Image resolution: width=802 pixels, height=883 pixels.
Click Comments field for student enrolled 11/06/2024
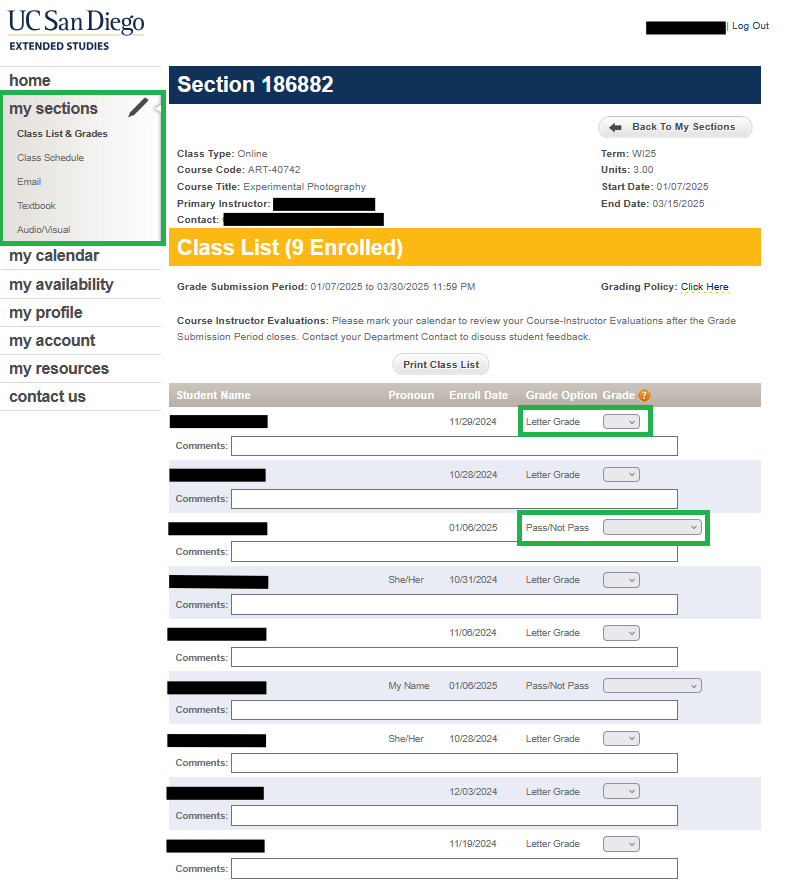(x=454, y=658)
